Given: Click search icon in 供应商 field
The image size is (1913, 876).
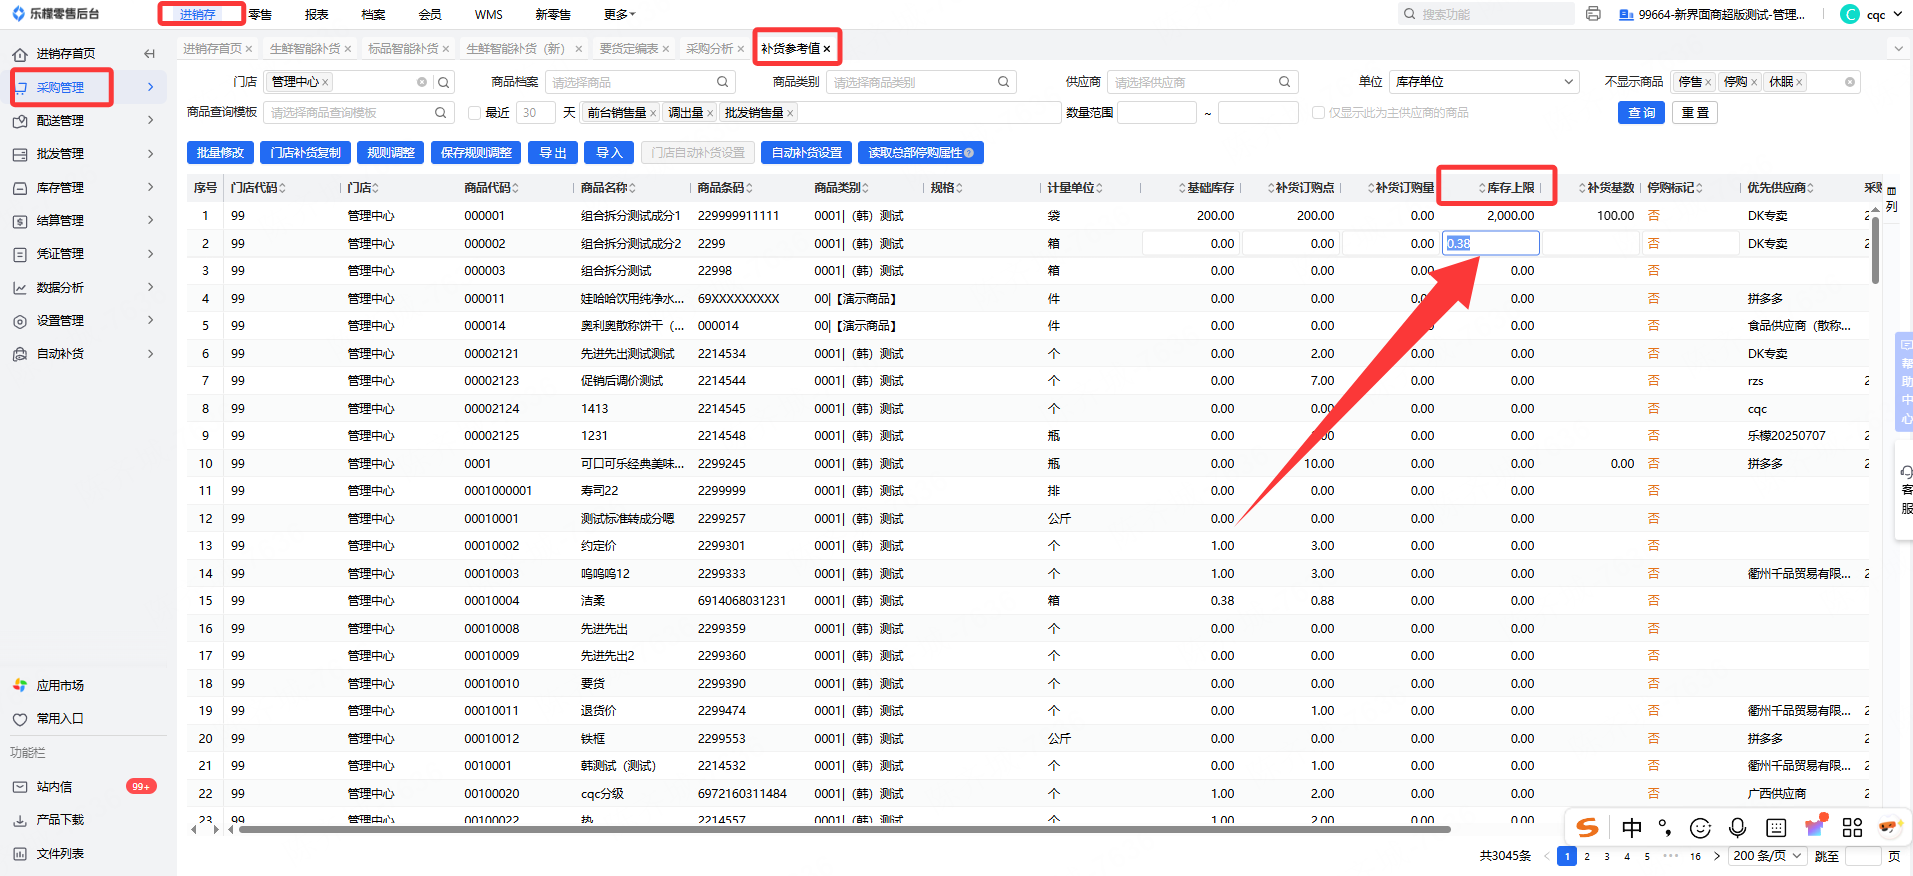Looking at the screenshot, I should pos(1285,82).
